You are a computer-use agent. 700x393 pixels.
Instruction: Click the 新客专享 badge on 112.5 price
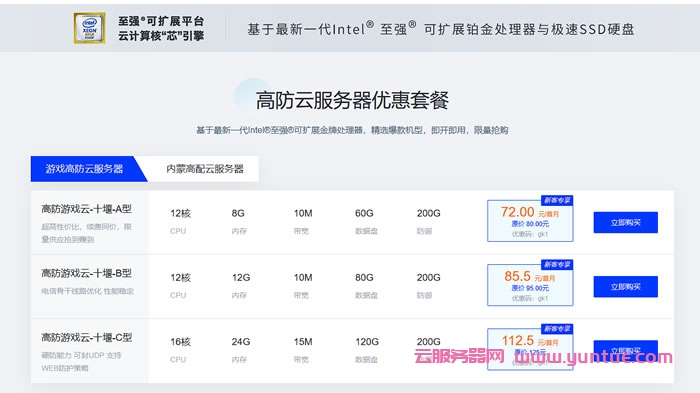click(x=557, y=329)
